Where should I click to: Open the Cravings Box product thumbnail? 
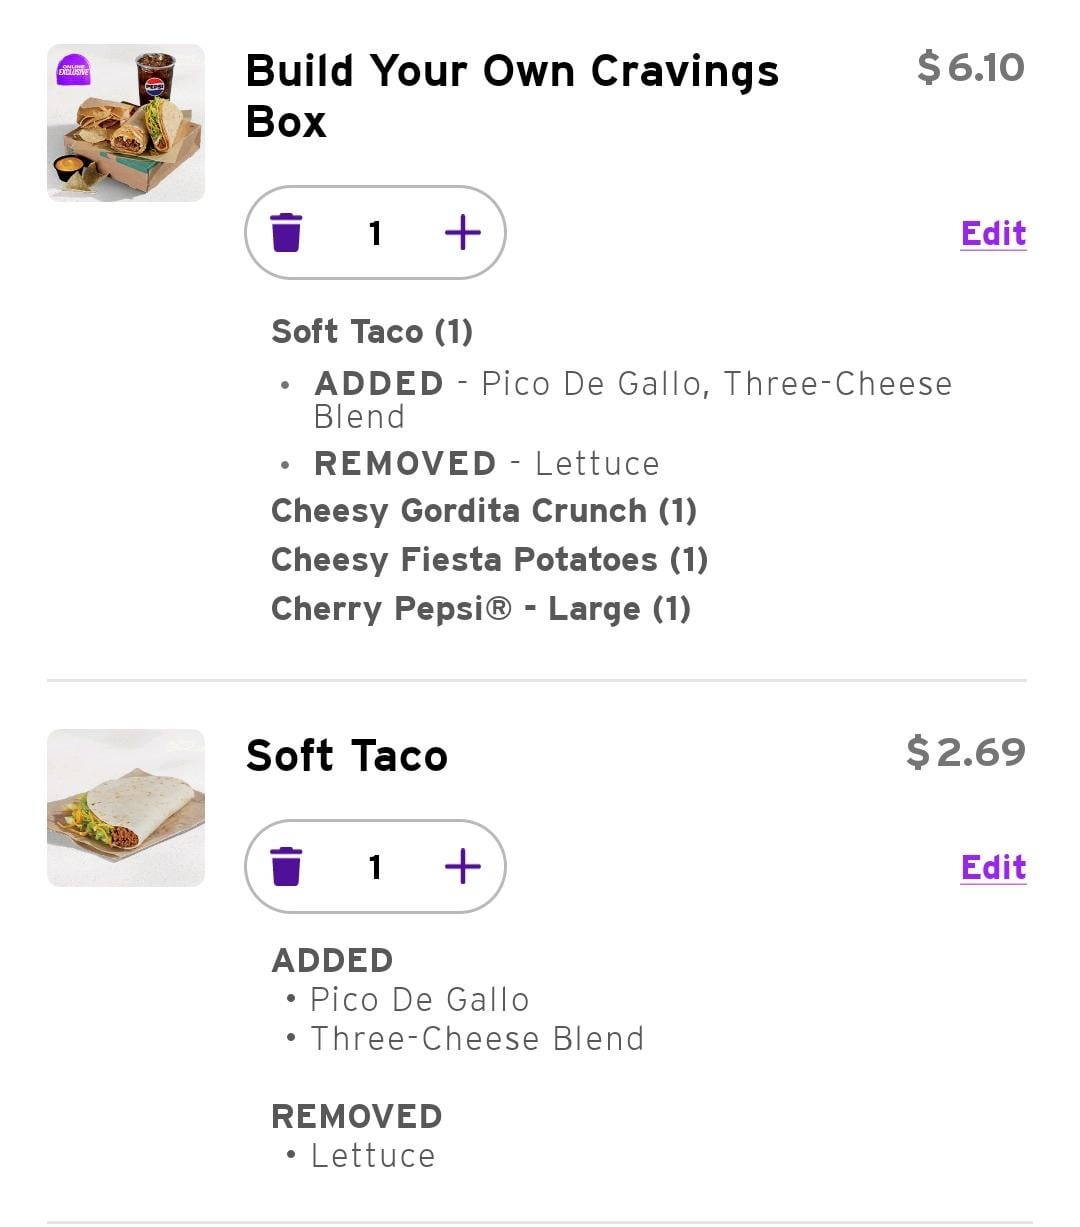point(126,123)
